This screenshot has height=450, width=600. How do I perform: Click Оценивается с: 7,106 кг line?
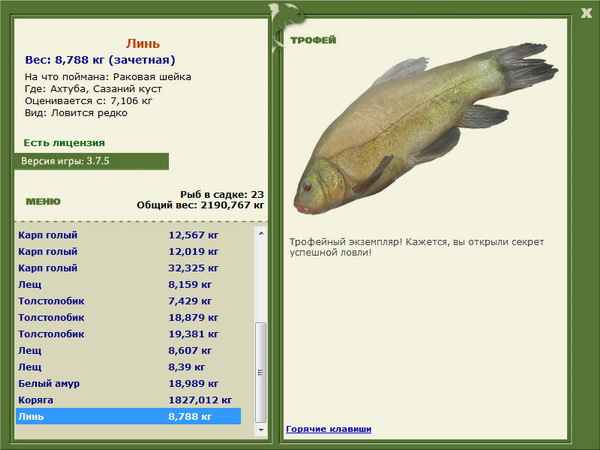[88, 101]
